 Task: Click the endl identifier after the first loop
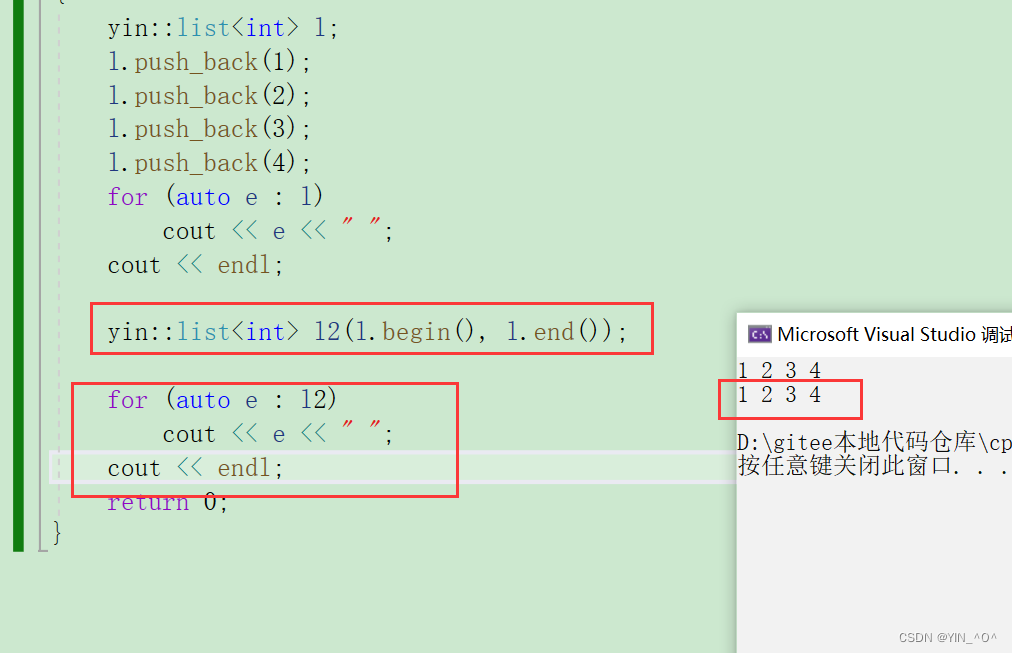[x=243, y=264]
